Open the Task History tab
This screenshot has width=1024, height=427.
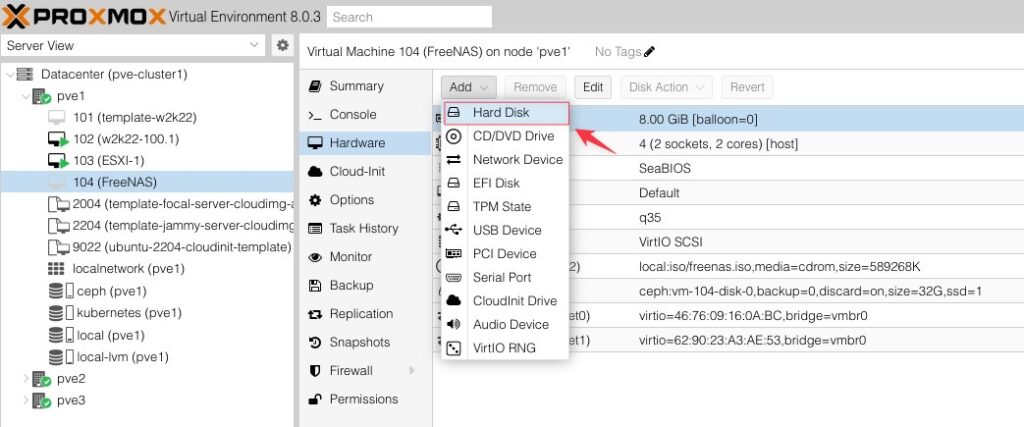tap(365, 228)
